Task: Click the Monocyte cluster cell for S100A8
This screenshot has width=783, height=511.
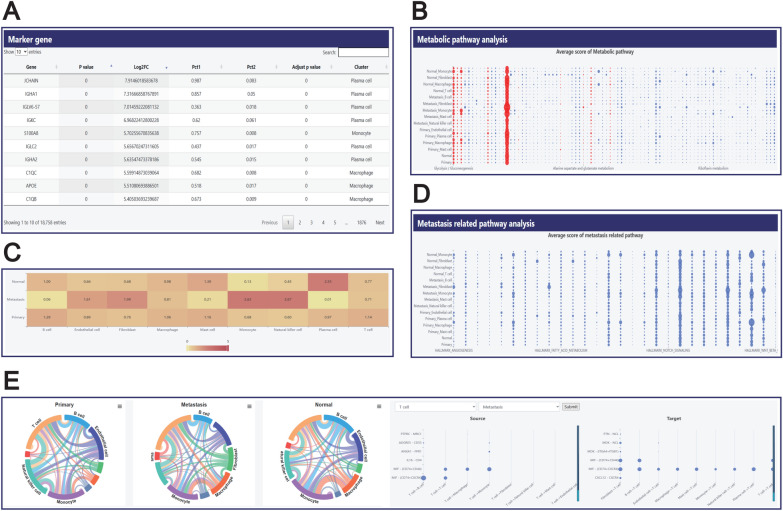Action: (361, 133)
